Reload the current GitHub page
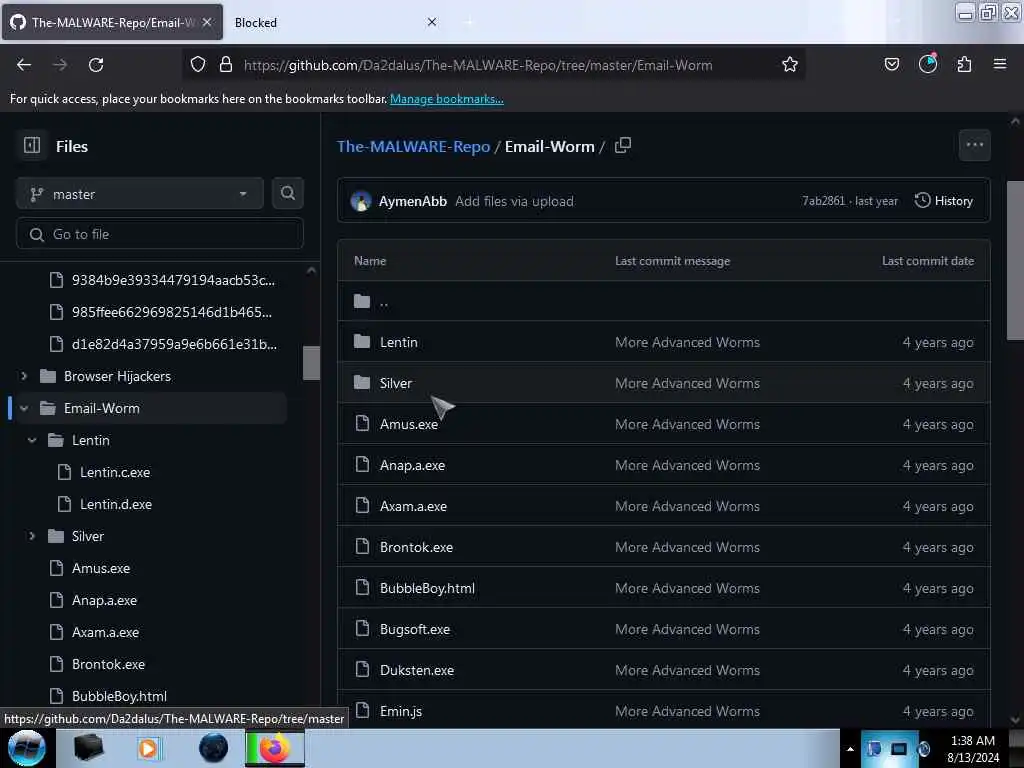Screen dimensions: 1024x768 [96, 65]
